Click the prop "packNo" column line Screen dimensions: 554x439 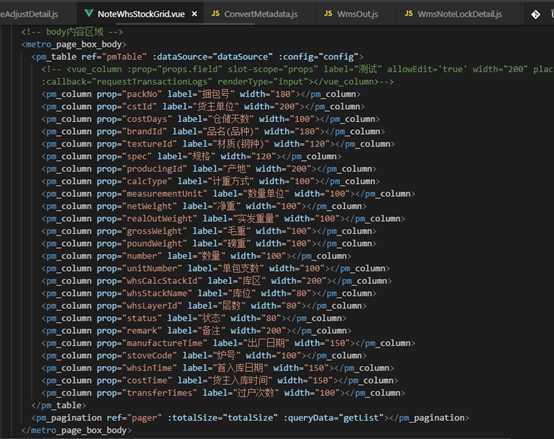pos(201,94)
